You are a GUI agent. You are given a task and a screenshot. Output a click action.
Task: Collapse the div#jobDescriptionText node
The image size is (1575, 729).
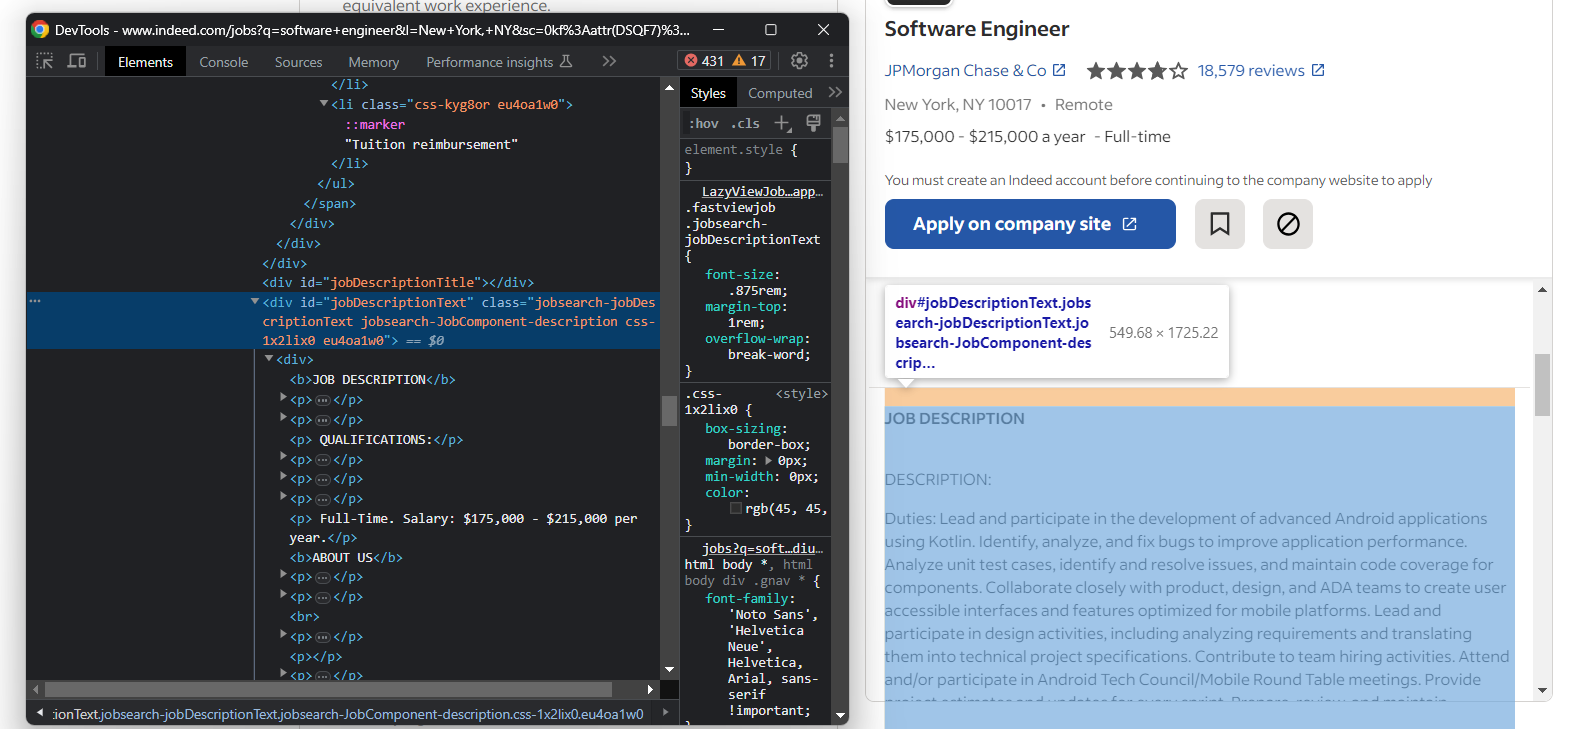click(255, 301)
